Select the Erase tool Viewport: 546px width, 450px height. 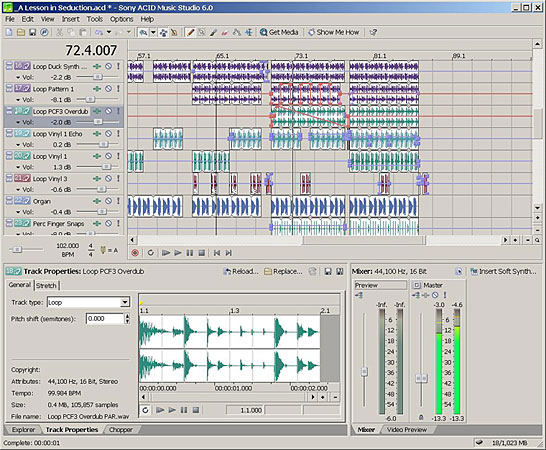pyautogui.click(x=225, y=32)
